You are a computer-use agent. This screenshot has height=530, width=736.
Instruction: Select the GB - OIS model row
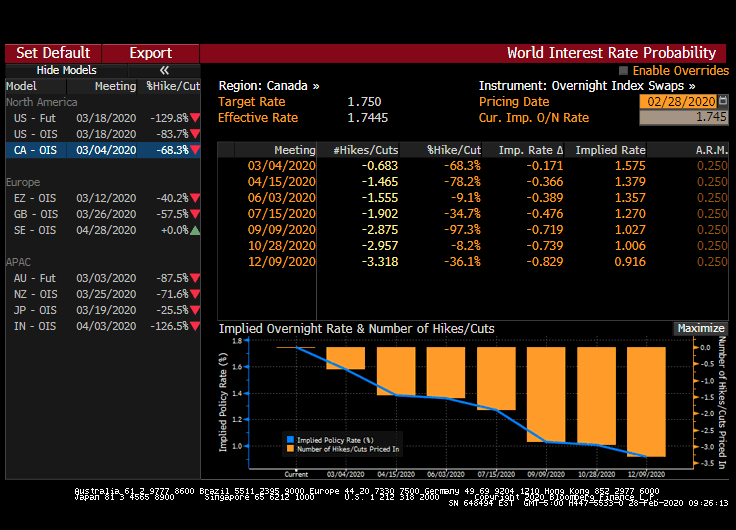point(103,214)
